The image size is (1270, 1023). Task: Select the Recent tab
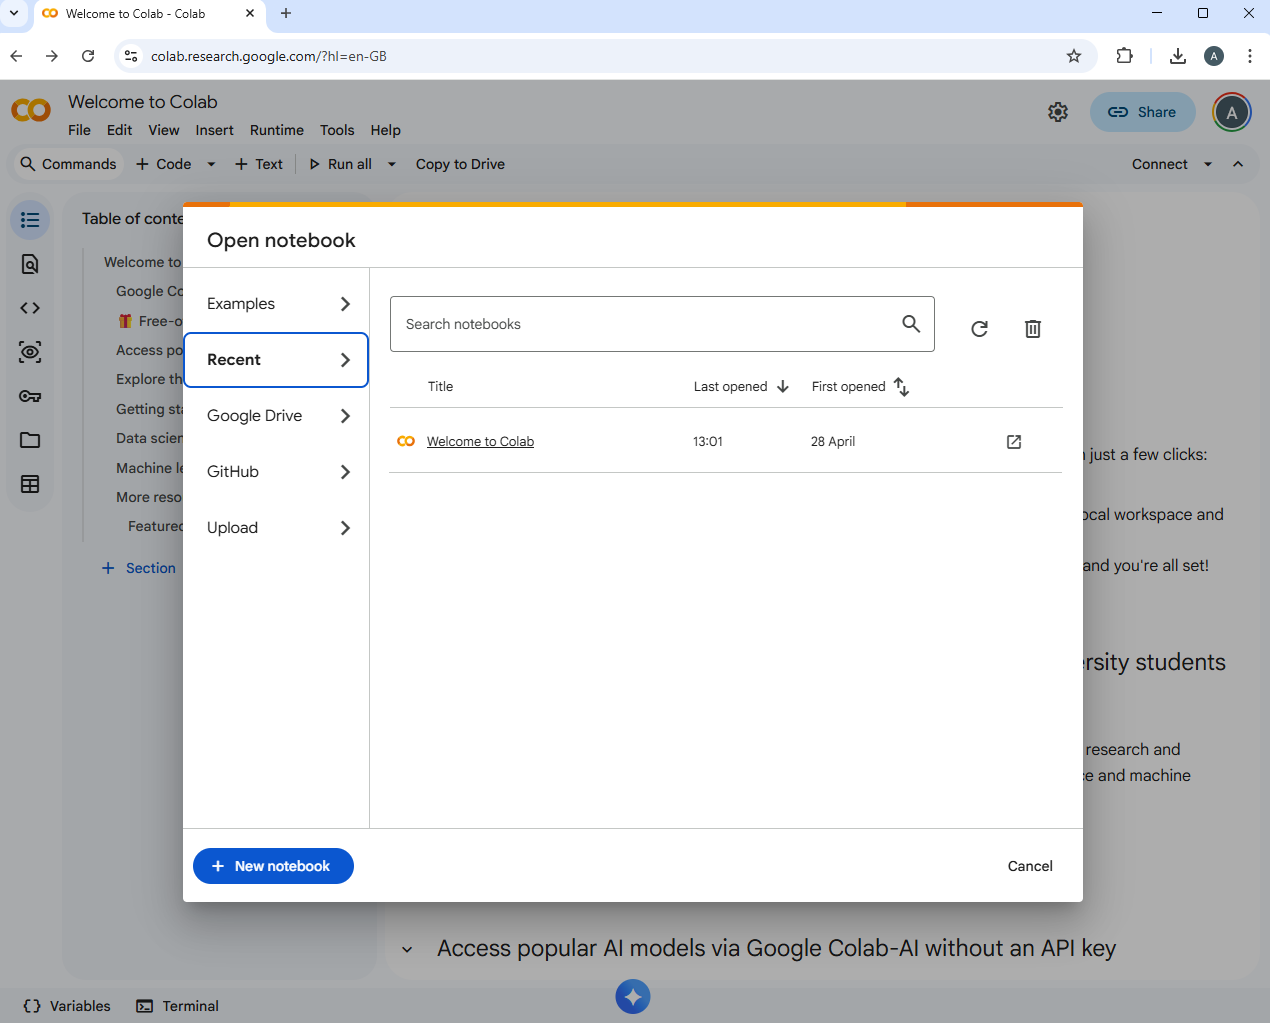[x=276, y=360]
